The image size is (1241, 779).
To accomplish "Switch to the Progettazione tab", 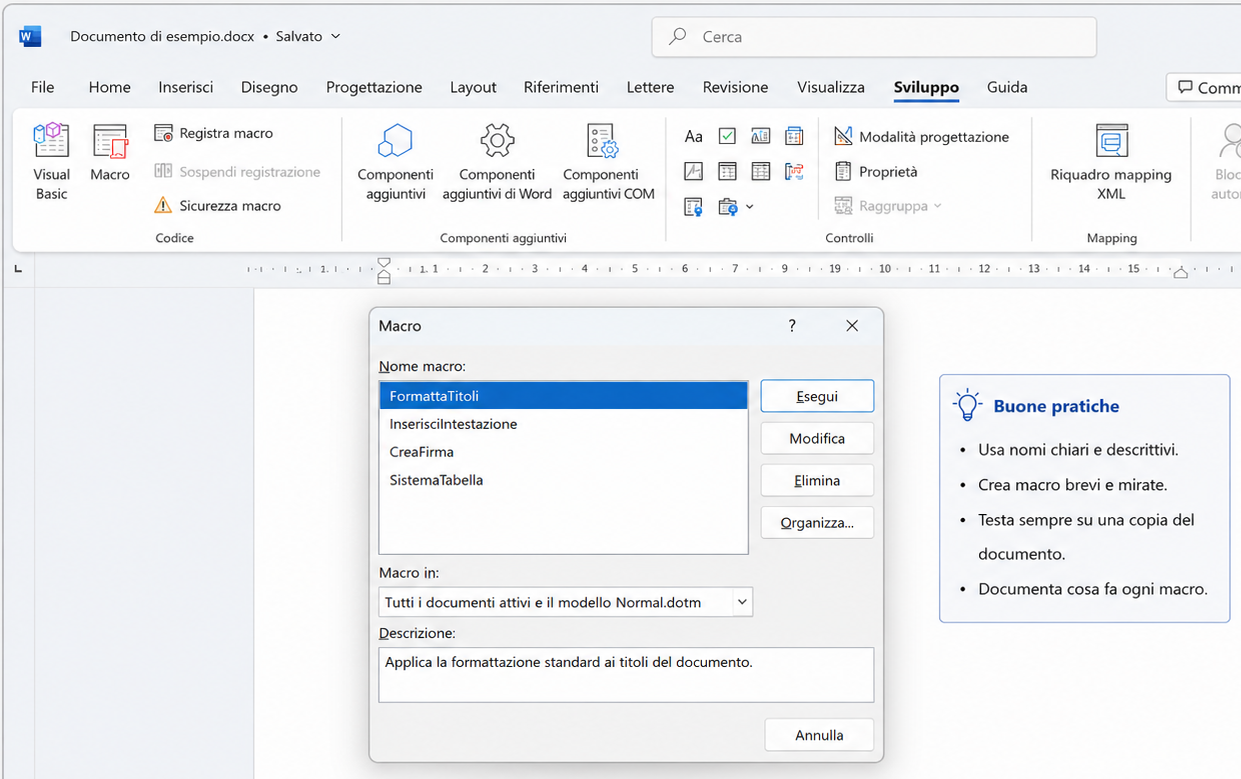I will (374, 87).
